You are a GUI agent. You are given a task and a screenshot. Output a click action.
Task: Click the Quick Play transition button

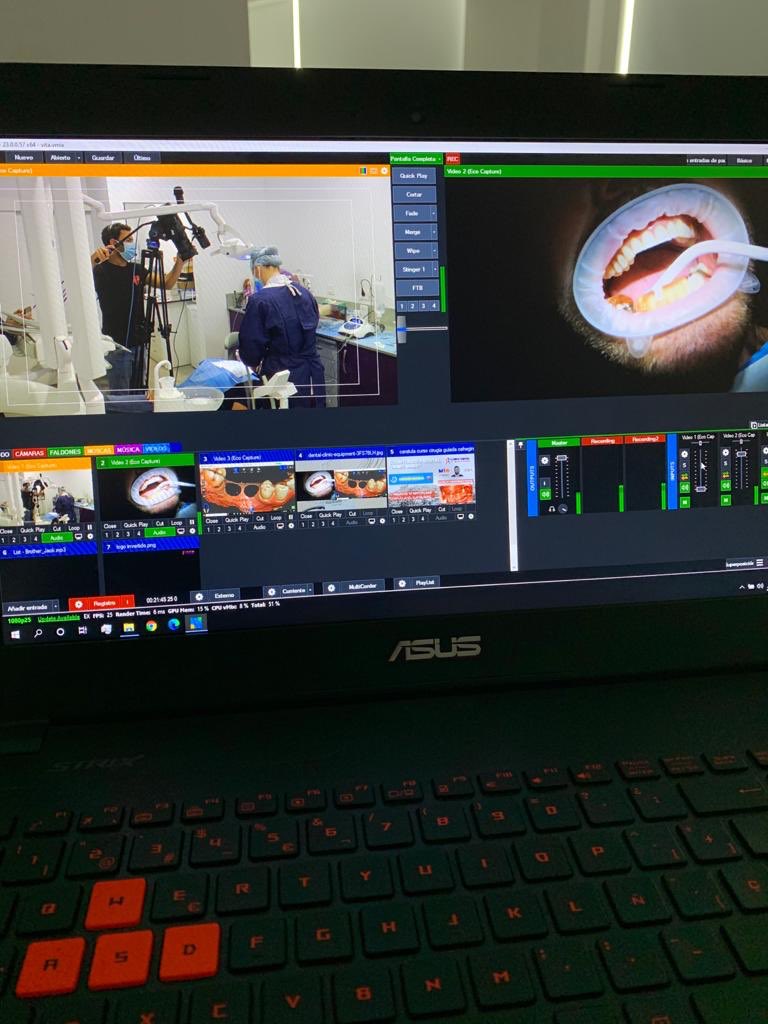414,176
